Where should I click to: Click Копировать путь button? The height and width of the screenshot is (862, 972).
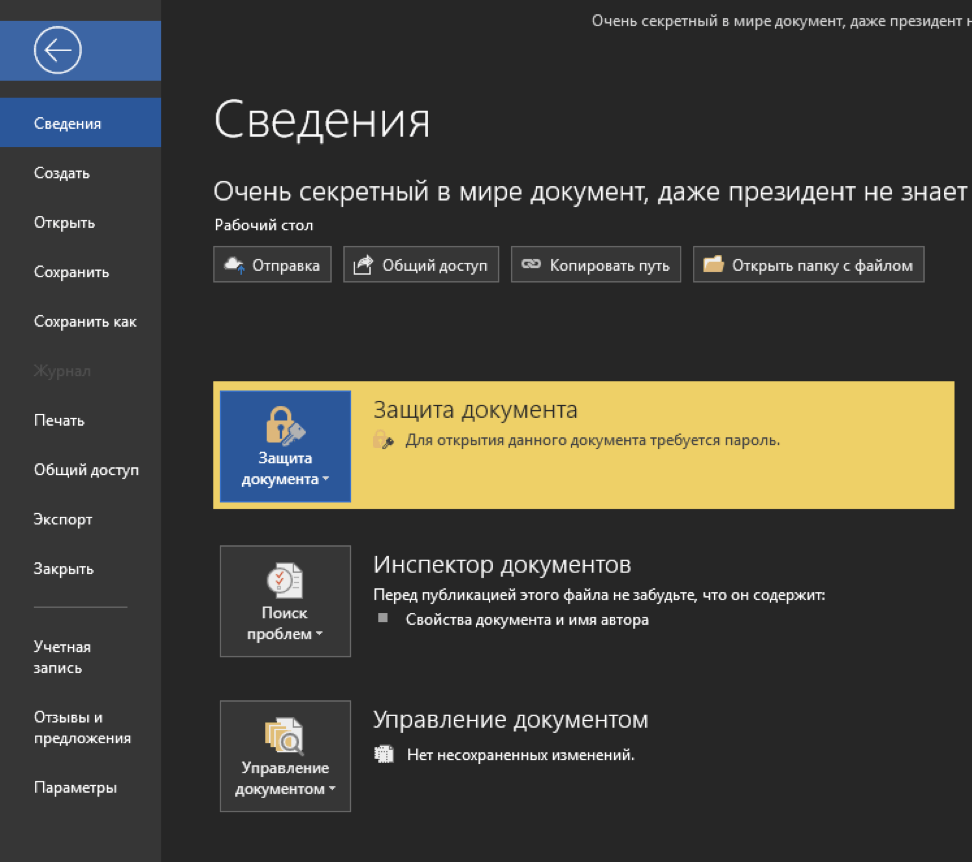(596, 265)
